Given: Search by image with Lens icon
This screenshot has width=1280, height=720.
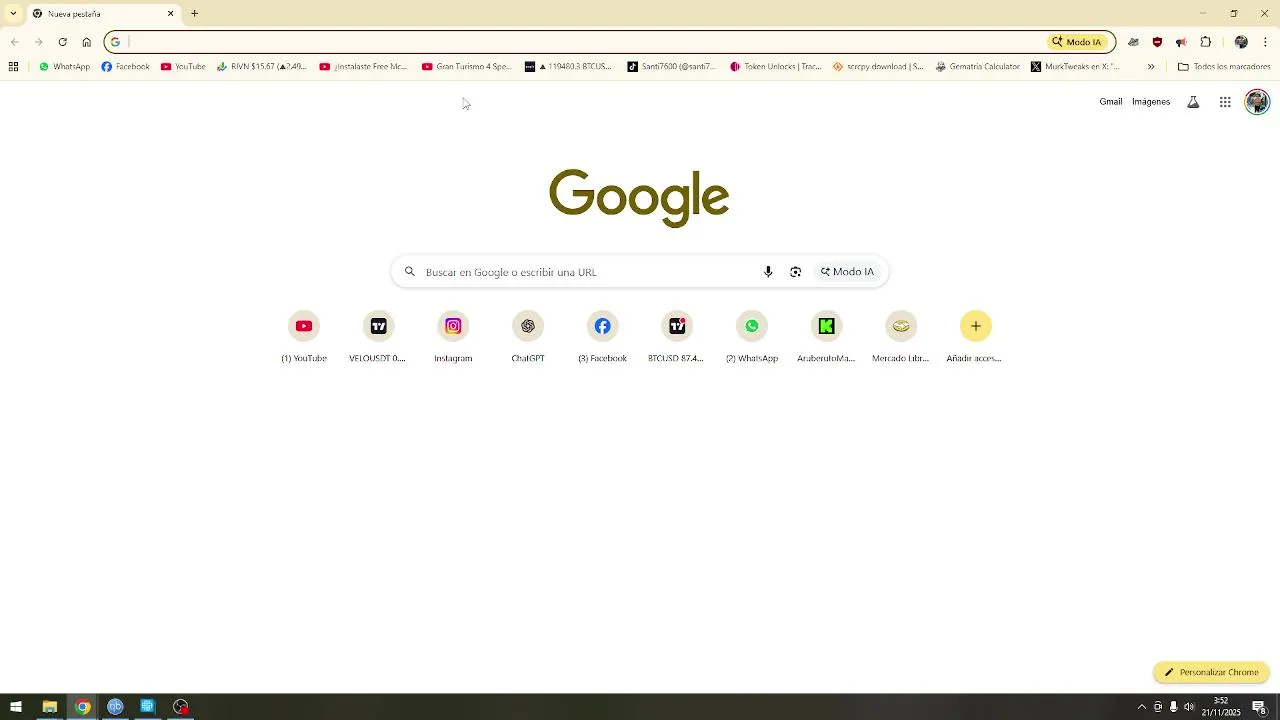Looking at the screenshot, I should pos(796,272).
